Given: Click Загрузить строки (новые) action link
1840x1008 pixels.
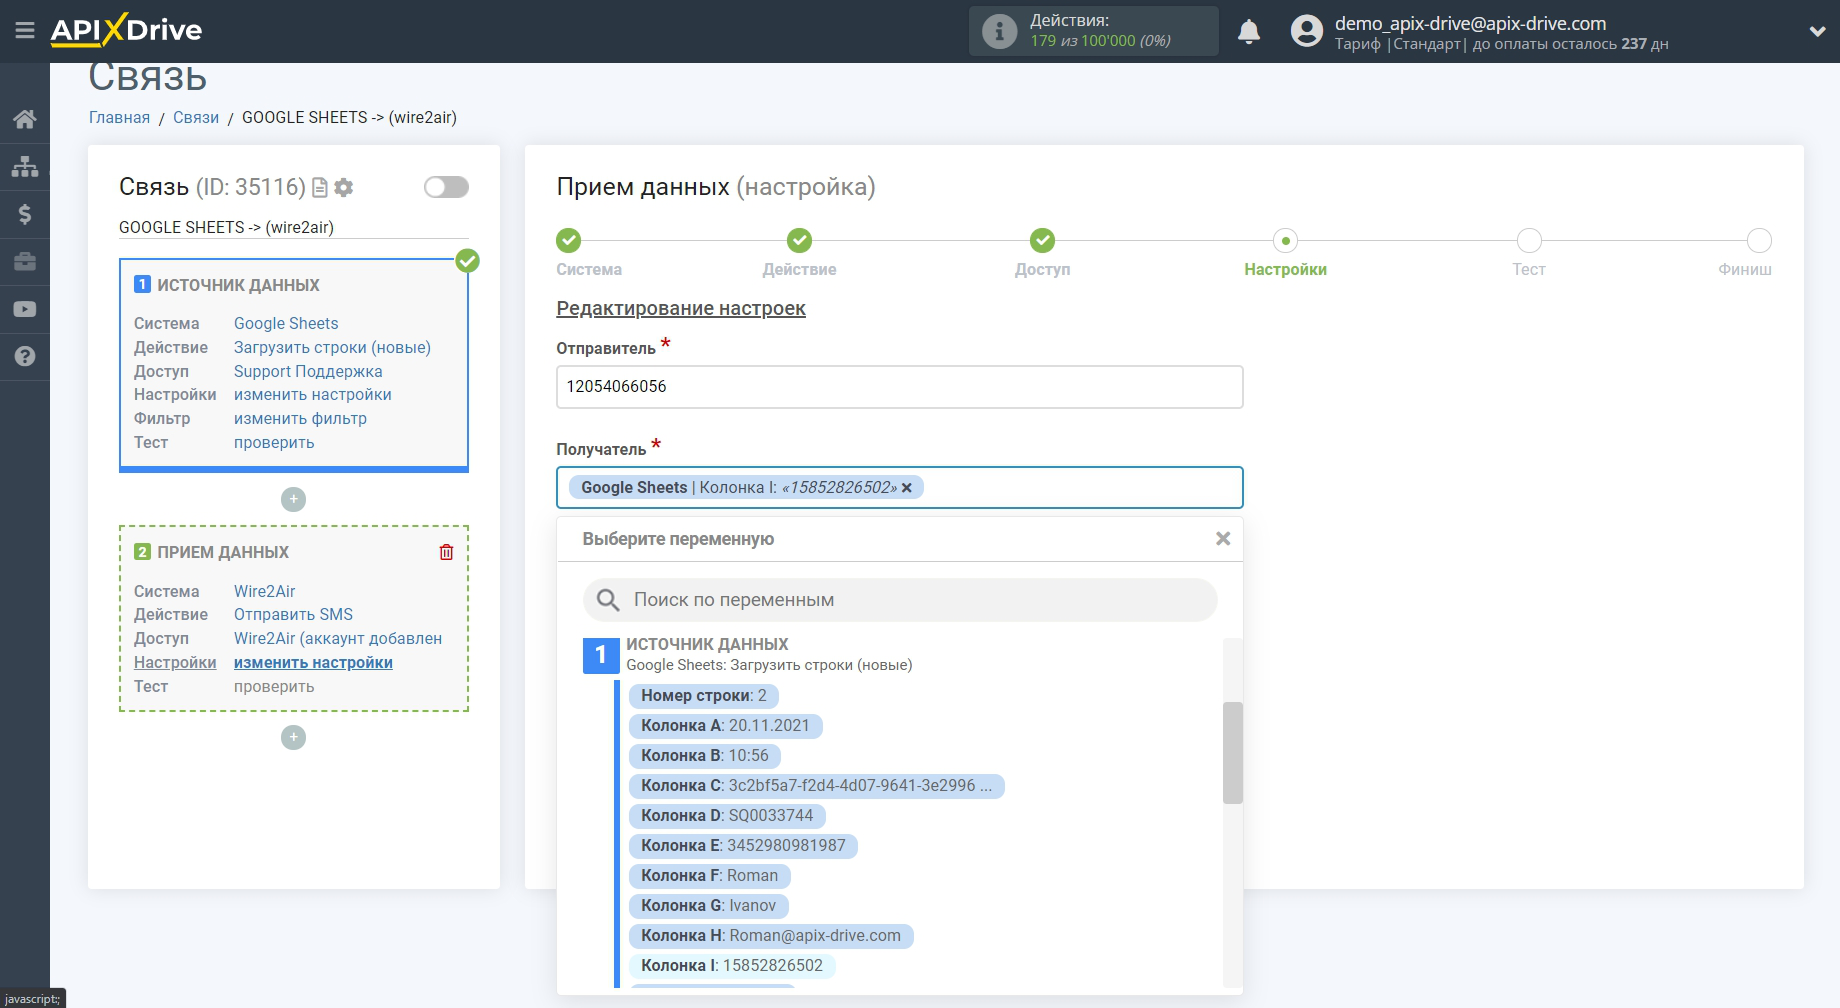Looking at the screenshot, I should pos(332,347).
